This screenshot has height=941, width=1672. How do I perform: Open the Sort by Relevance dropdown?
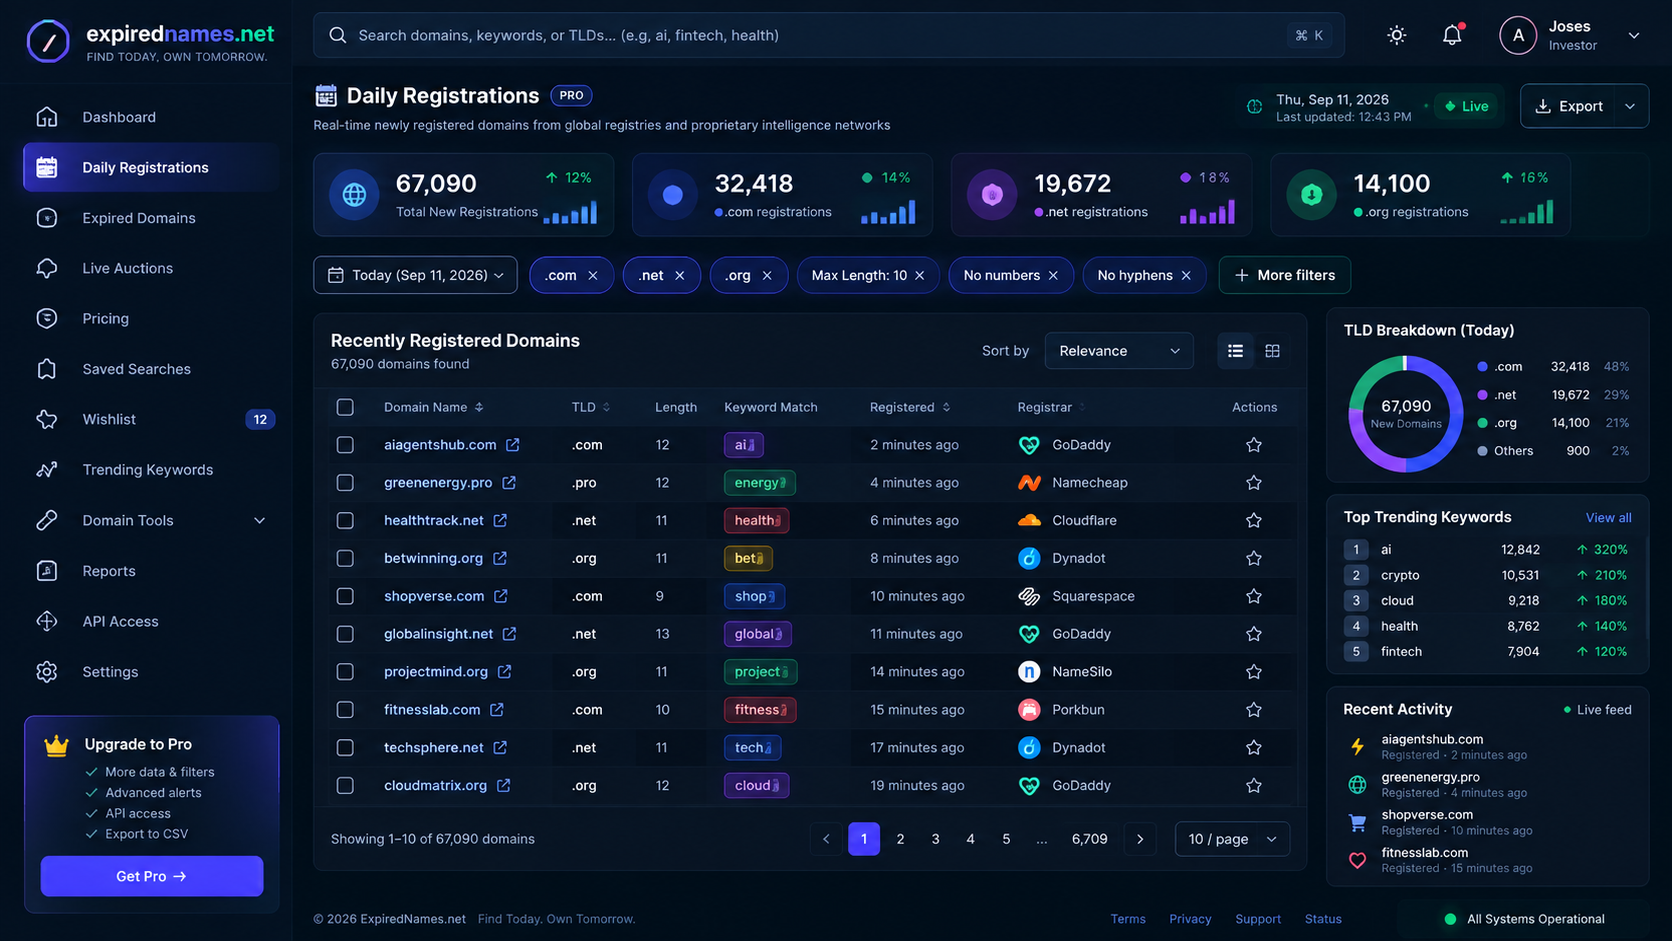[x=1118, y=351]
